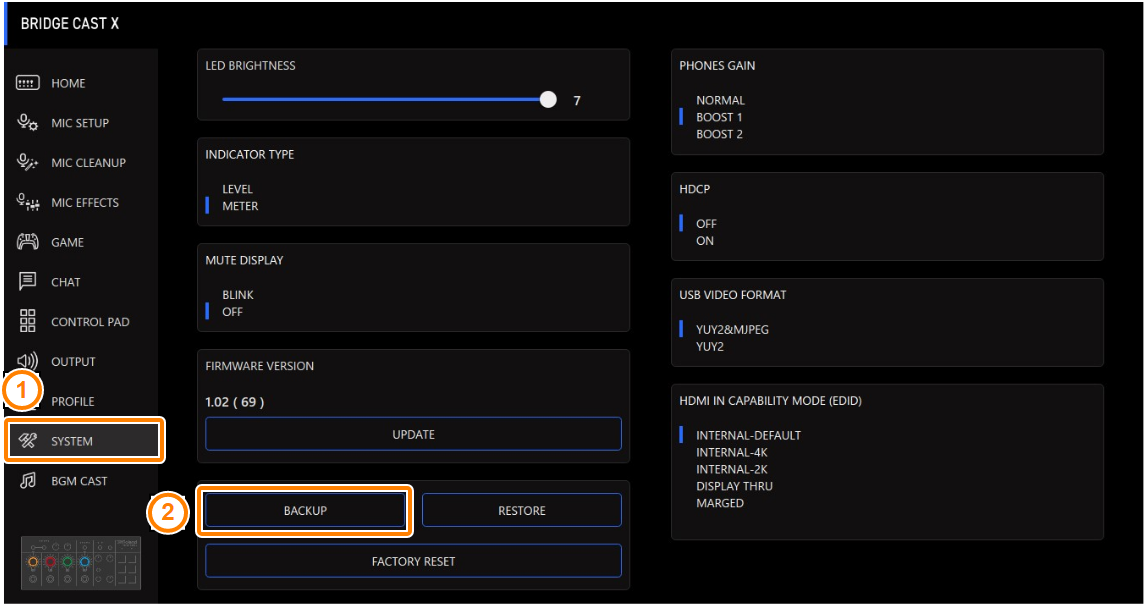The height and width of the screenshot is (608, 1147).
Task: Click the BGM Cast music note icon
Action: [x=28, y=481]
